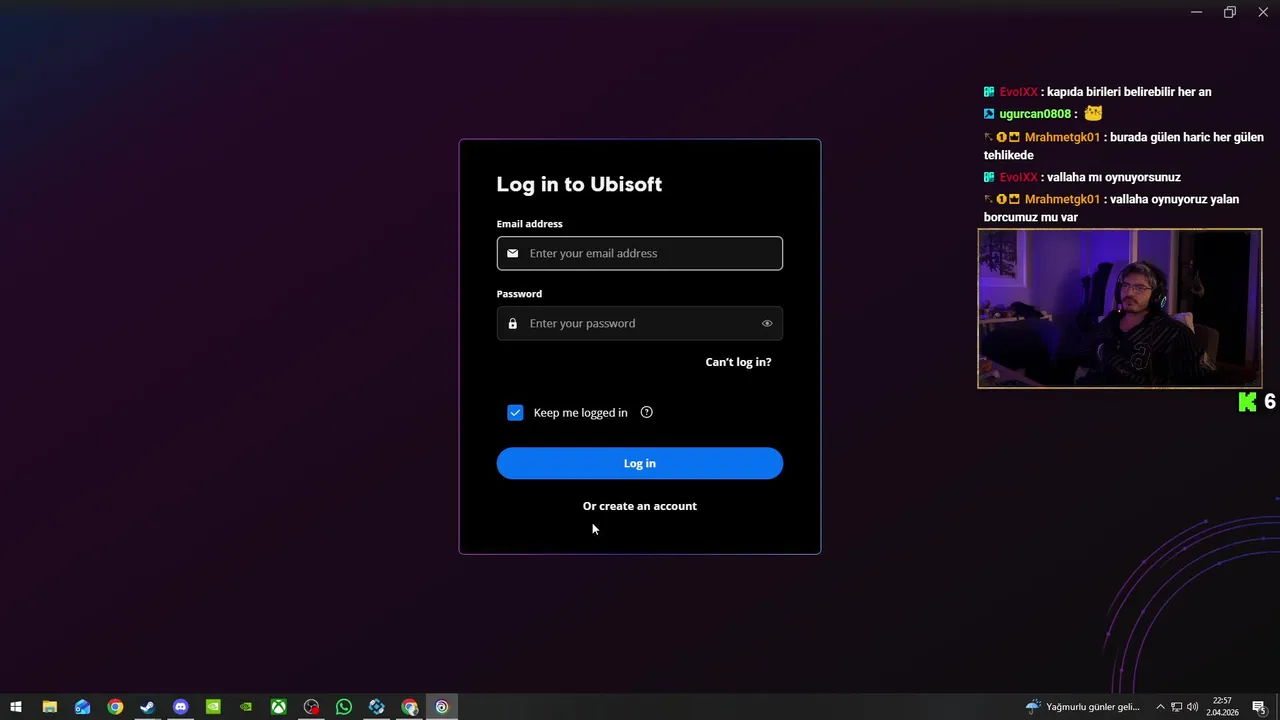This screenshot has width=1280, height=720.
Task: Open the Mail app in taskbar
Action: [x=82, y=707]
